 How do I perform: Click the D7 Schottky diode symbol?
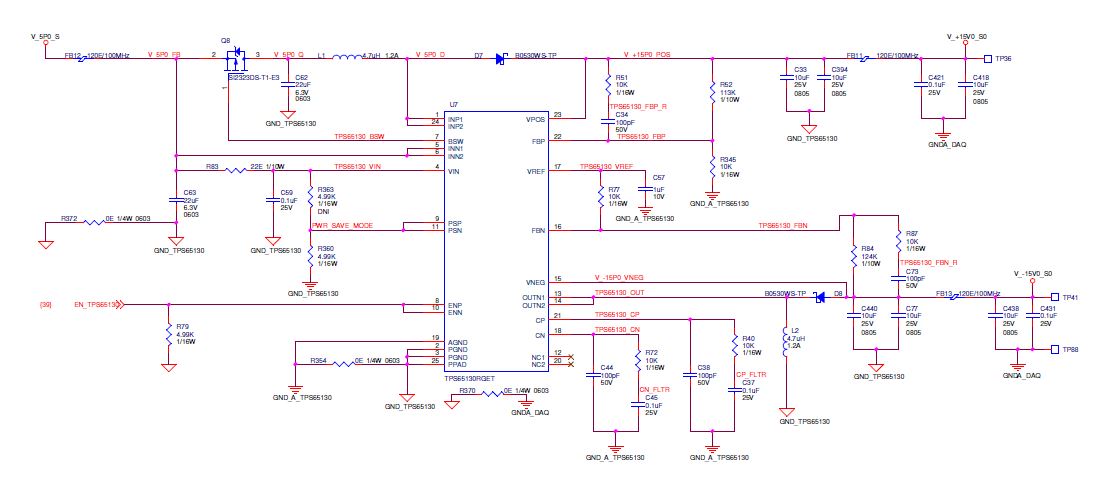click(x=500, y=58)
